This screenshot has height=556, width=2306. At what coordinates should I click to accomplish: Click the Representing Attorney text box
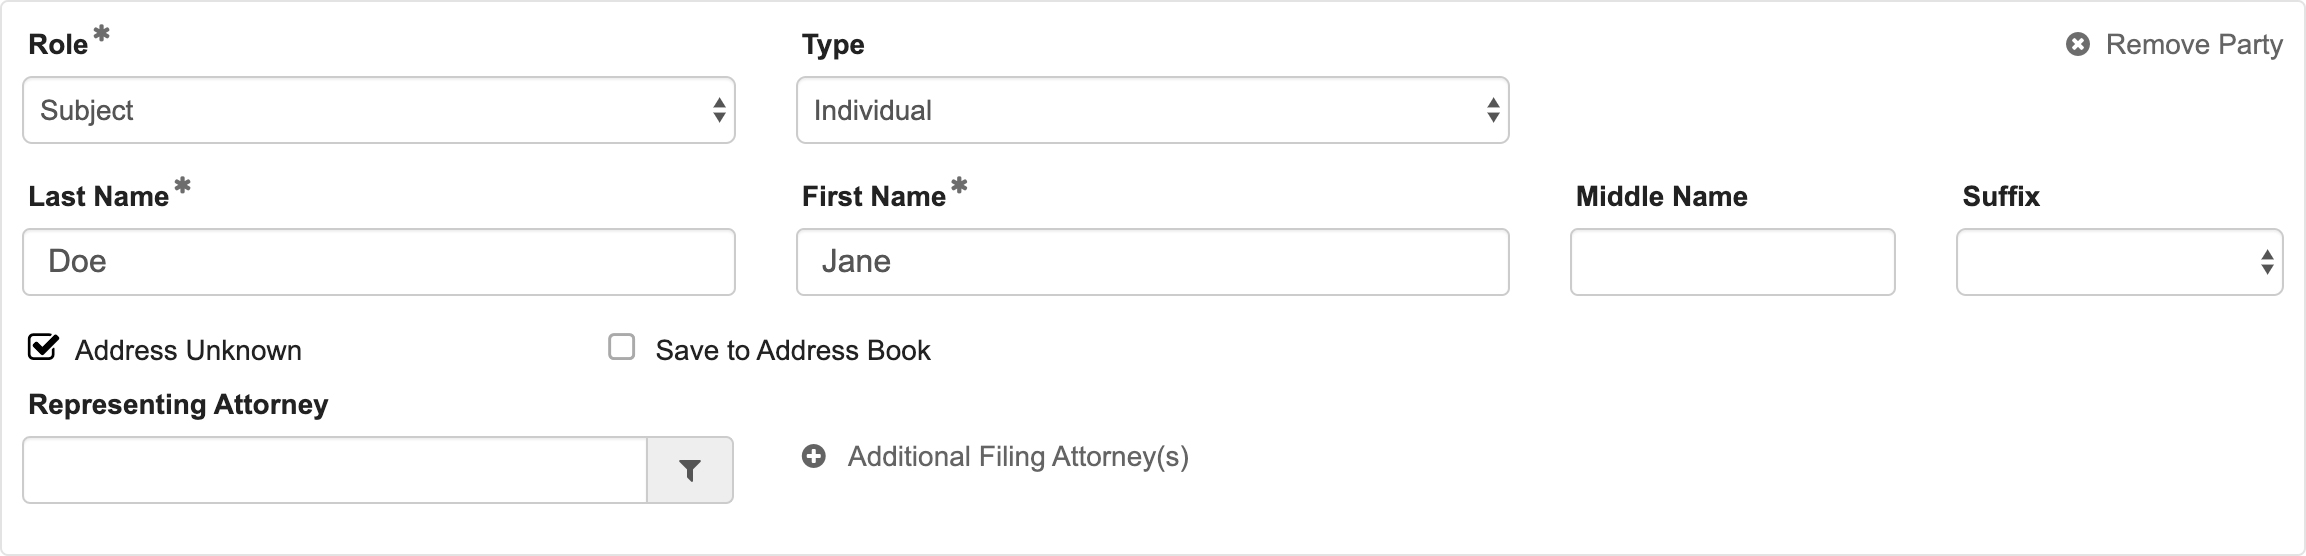click(335, 470)
